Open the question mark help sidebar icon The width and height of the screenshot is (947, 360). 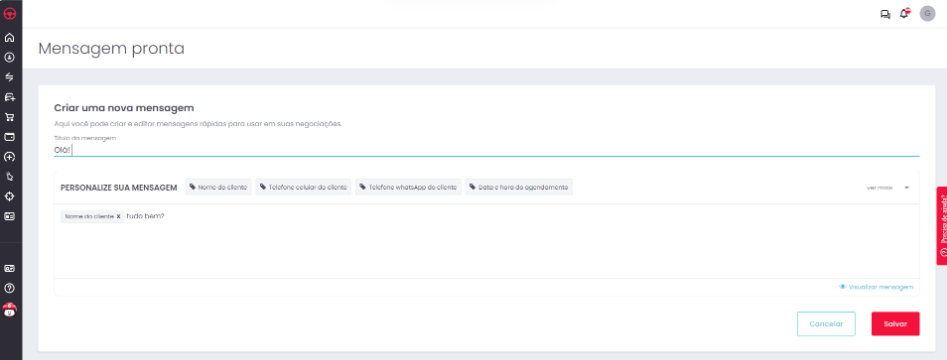(10, 288)
